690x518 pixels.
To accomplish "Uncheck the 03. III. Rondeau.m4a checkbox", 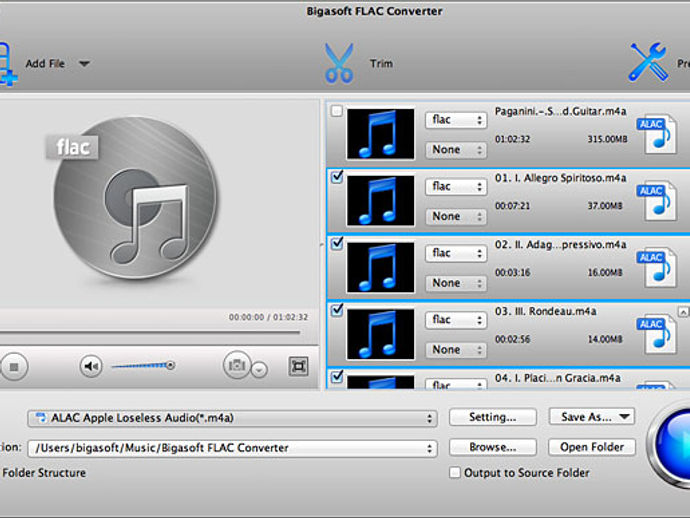I will pyautogui.click(x=337, y=310).
